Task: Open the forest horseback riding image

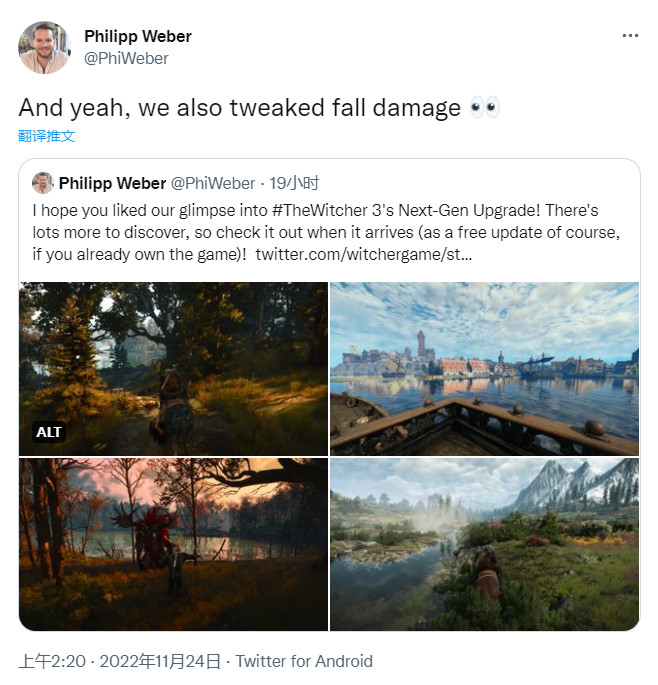Action: (x=173, y=368)
